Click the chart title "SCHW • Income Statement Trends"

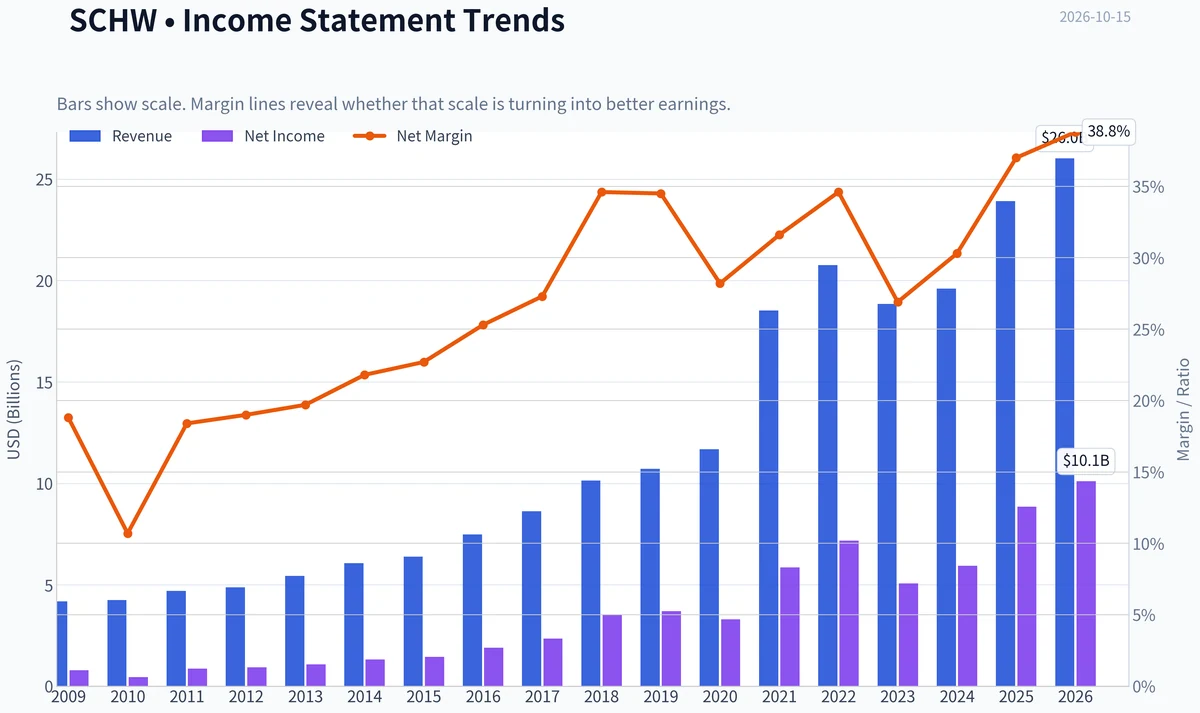pyautogui.click(x=317, y=19)
